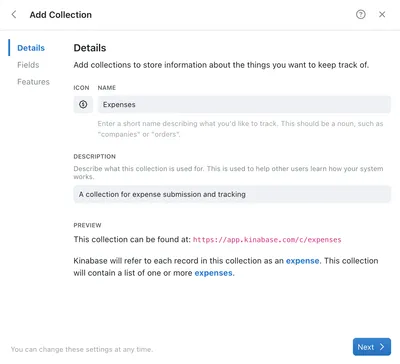Close the Add Collection dialog
Screen dimensions: 400x364
point(382,14)
